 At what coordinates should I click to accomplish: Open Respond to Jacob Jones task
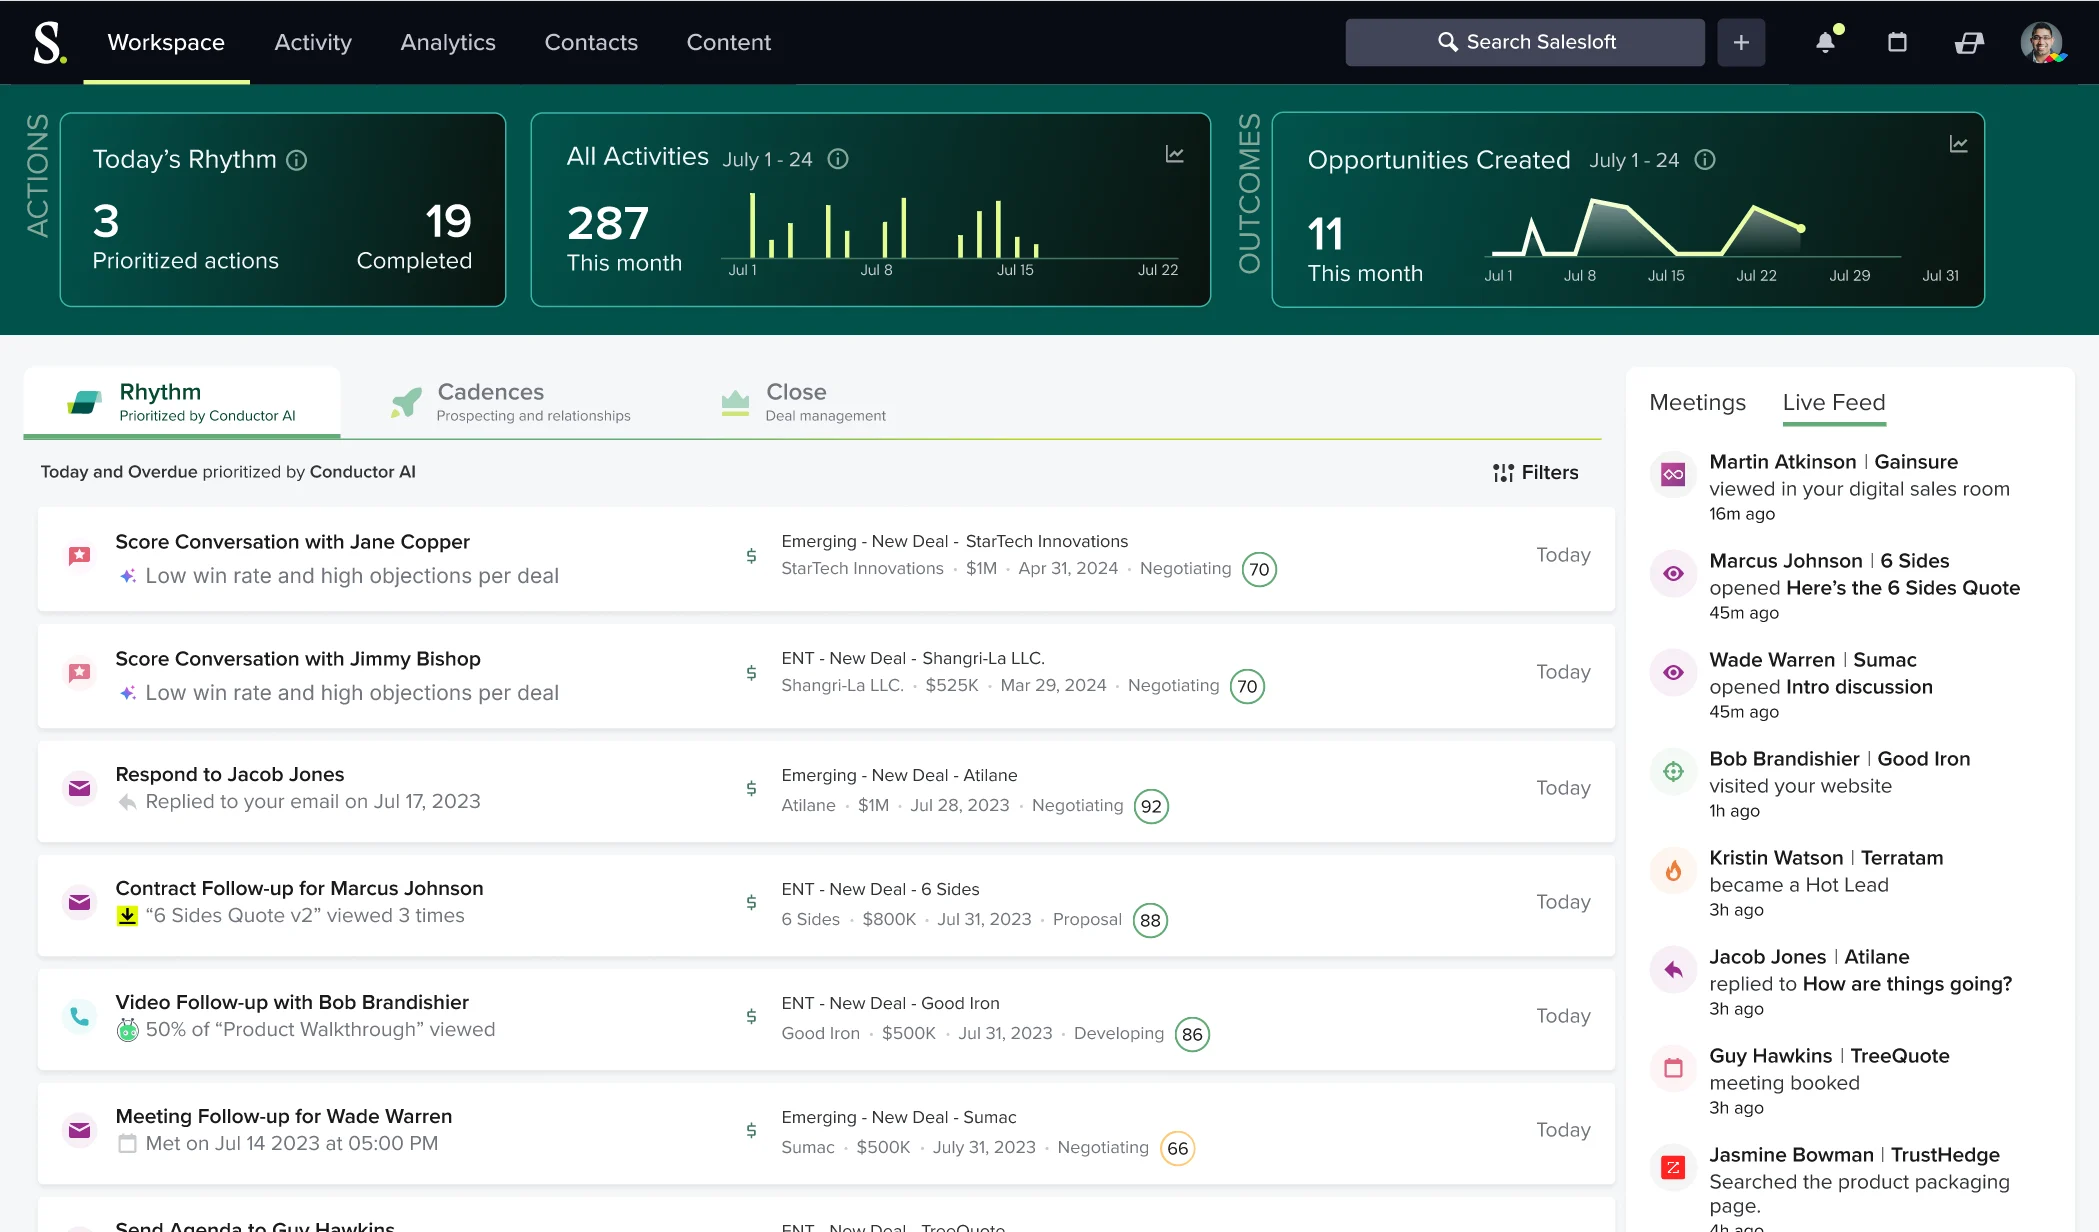tap(230, 775)
